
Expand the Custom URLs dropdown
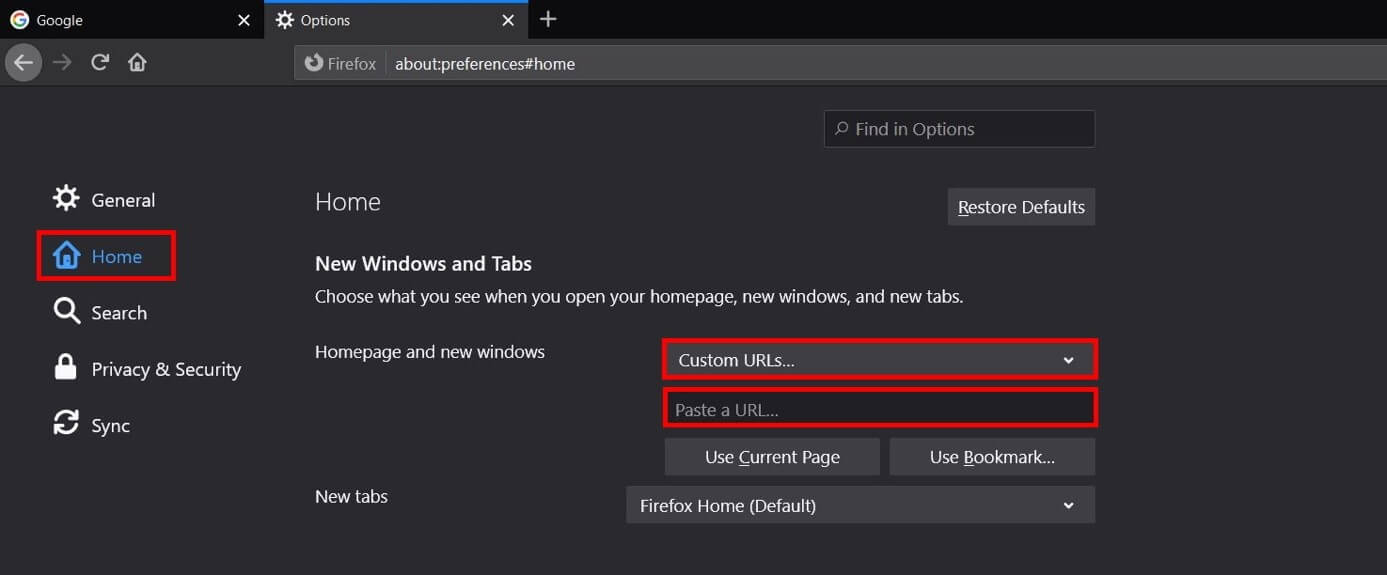tap(880, 360)
